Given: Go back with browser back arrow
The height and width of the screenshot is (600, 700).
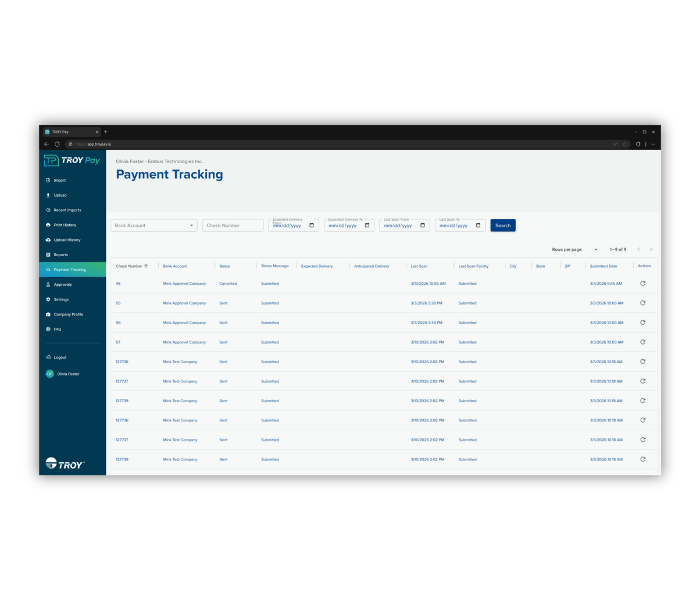Looking at the screenshot, I should click(x=46, y=144).
